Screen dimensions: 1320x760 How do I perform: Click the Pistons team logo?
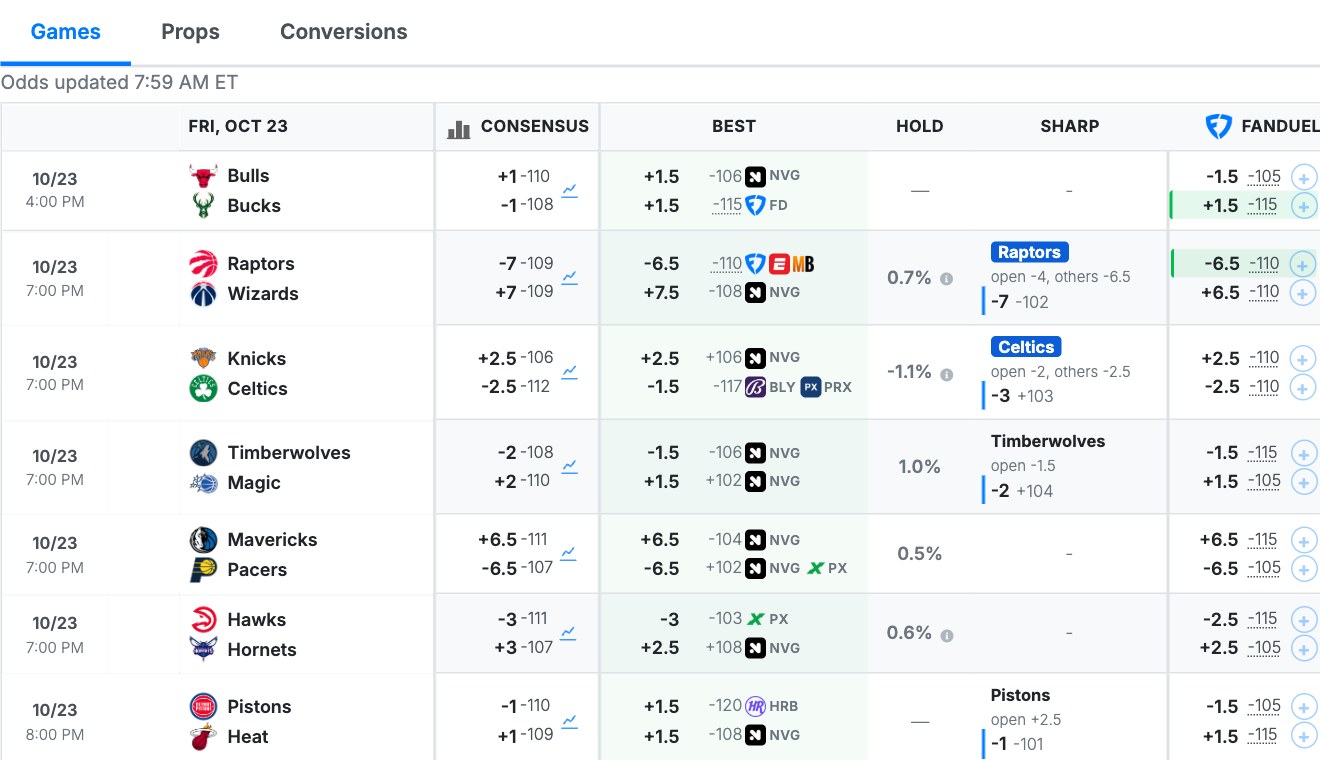[203, 707]
